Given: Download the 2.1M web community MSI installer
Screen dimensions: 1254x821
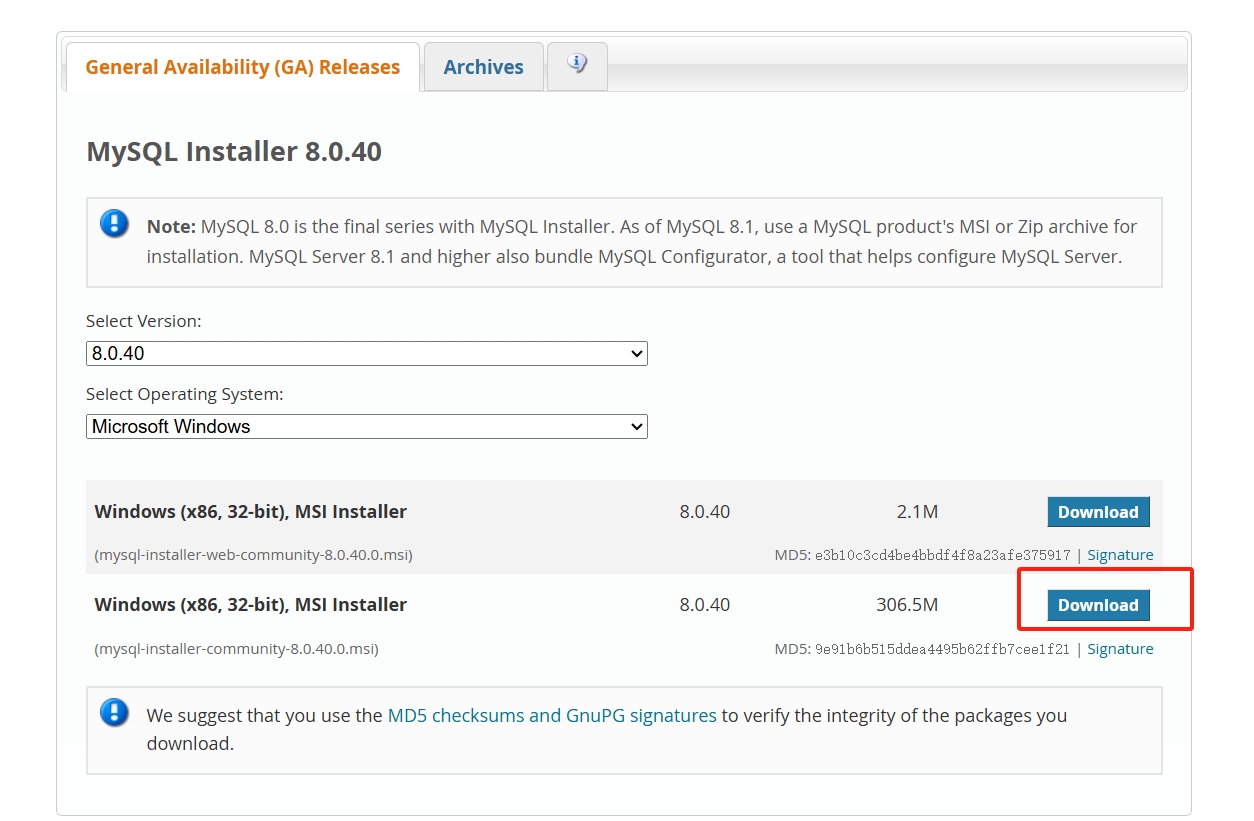Looking at the screenshot, I should tap(1098, 512).
